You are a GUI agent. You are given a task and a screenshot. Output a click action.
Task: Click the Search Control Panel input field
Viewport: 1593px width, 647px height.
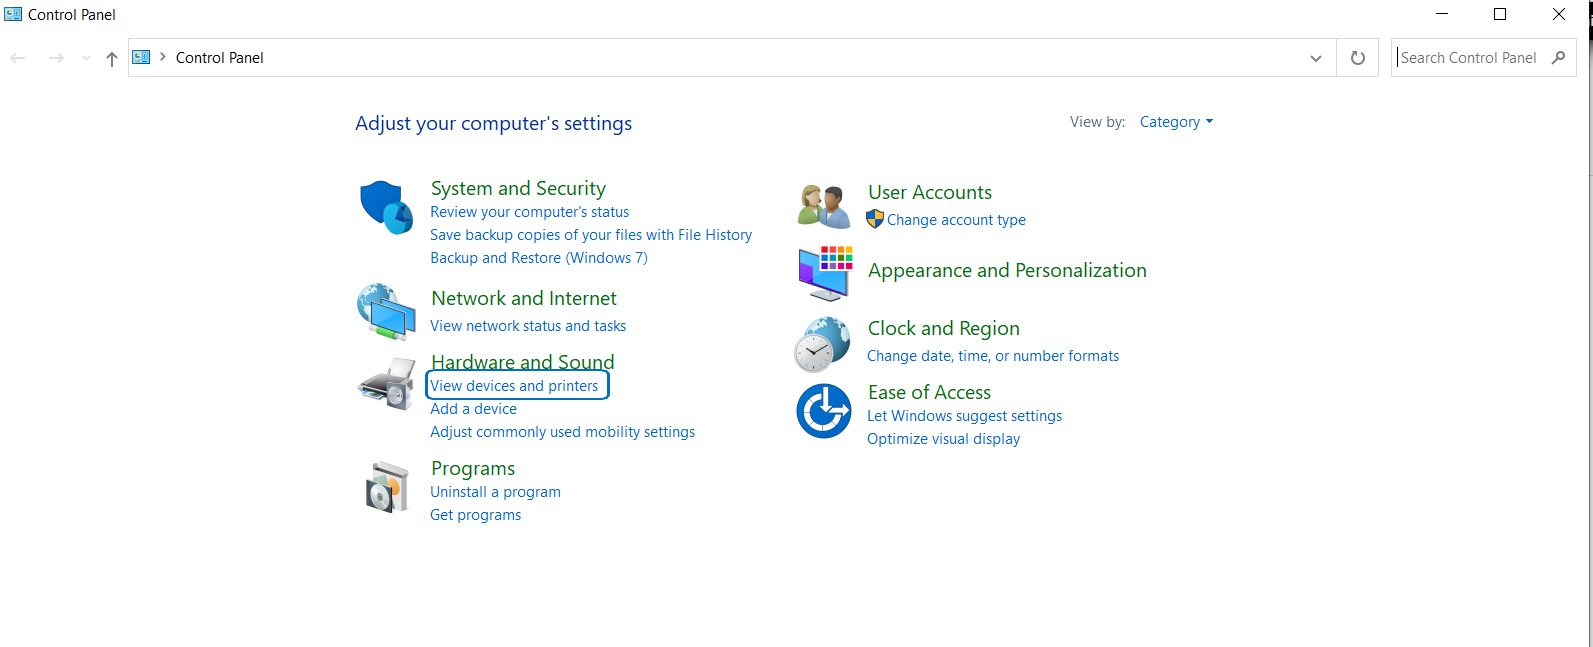click(x=1468, y=58)
